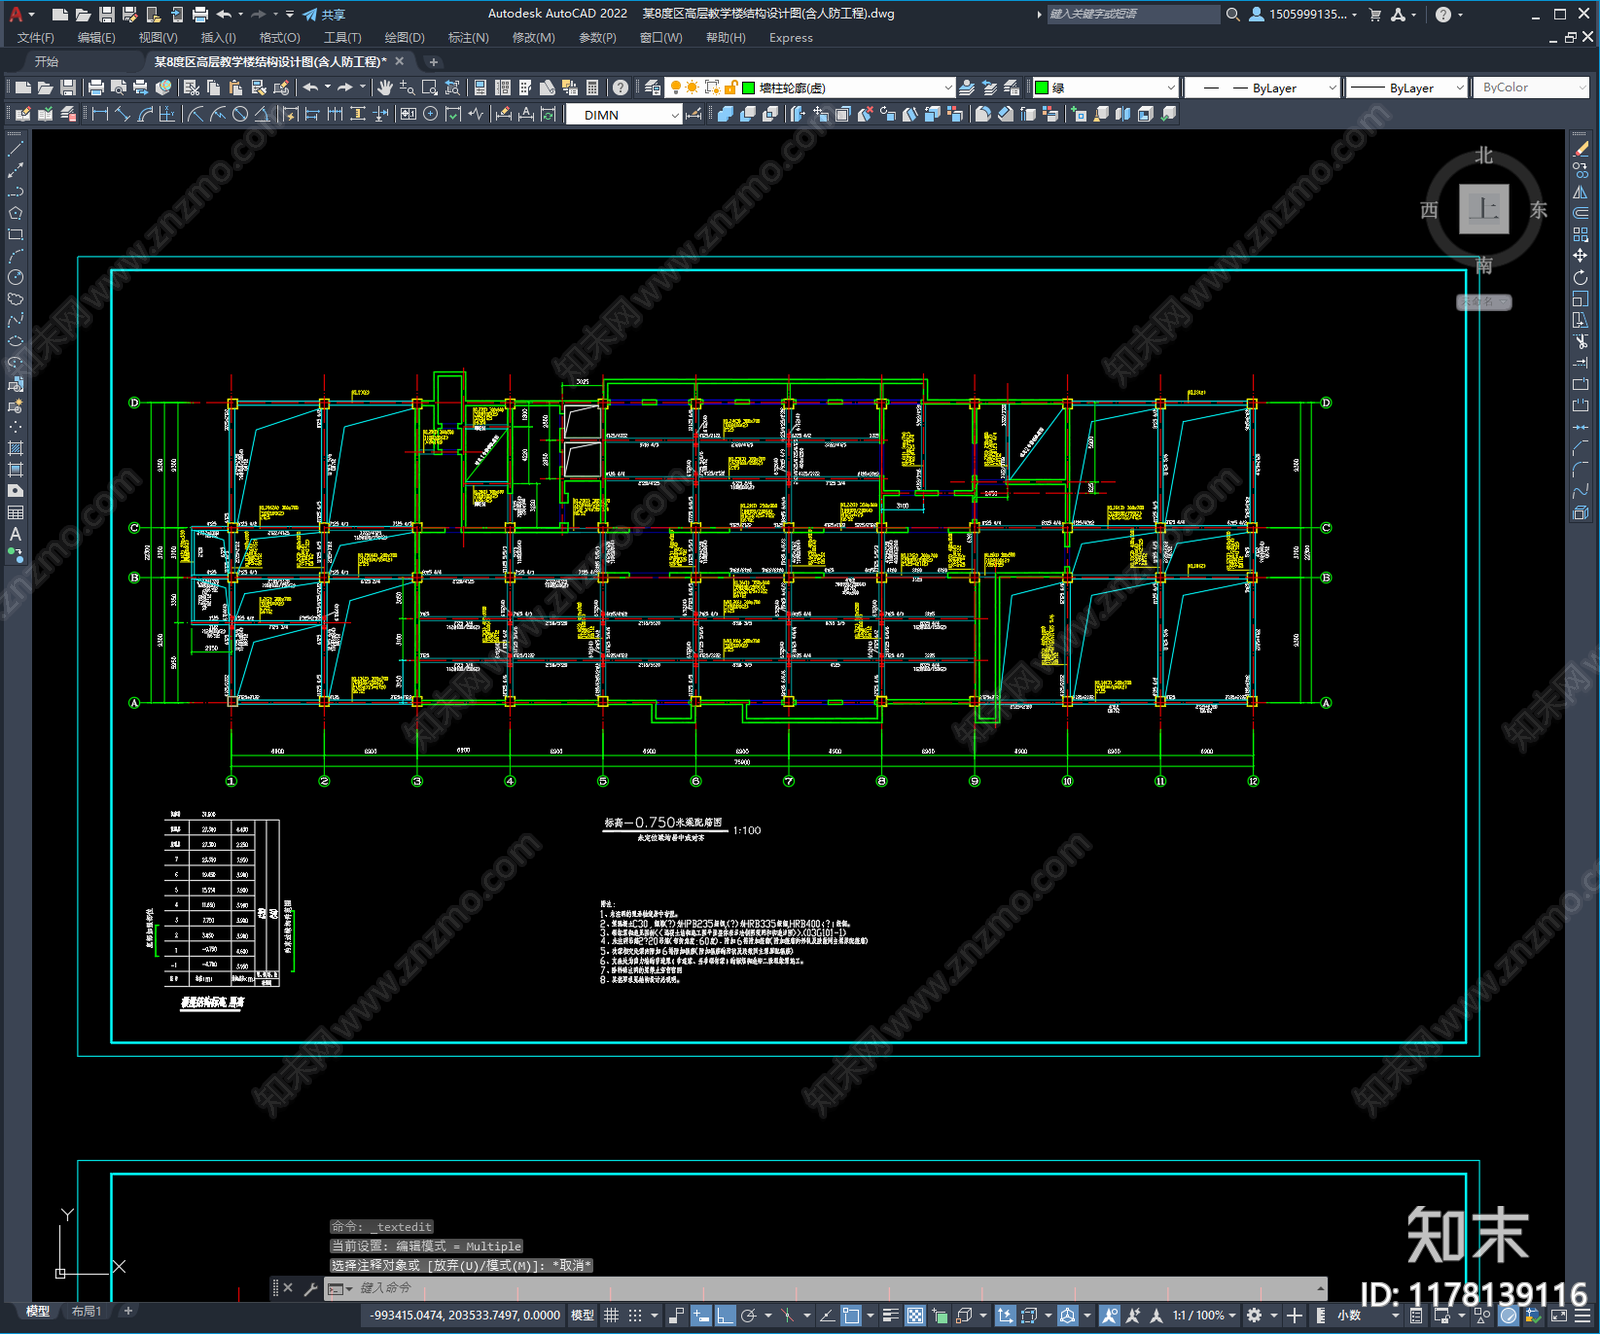1600x1334 pixels.
Task: Select the Line draw tool
Action: 15,148
